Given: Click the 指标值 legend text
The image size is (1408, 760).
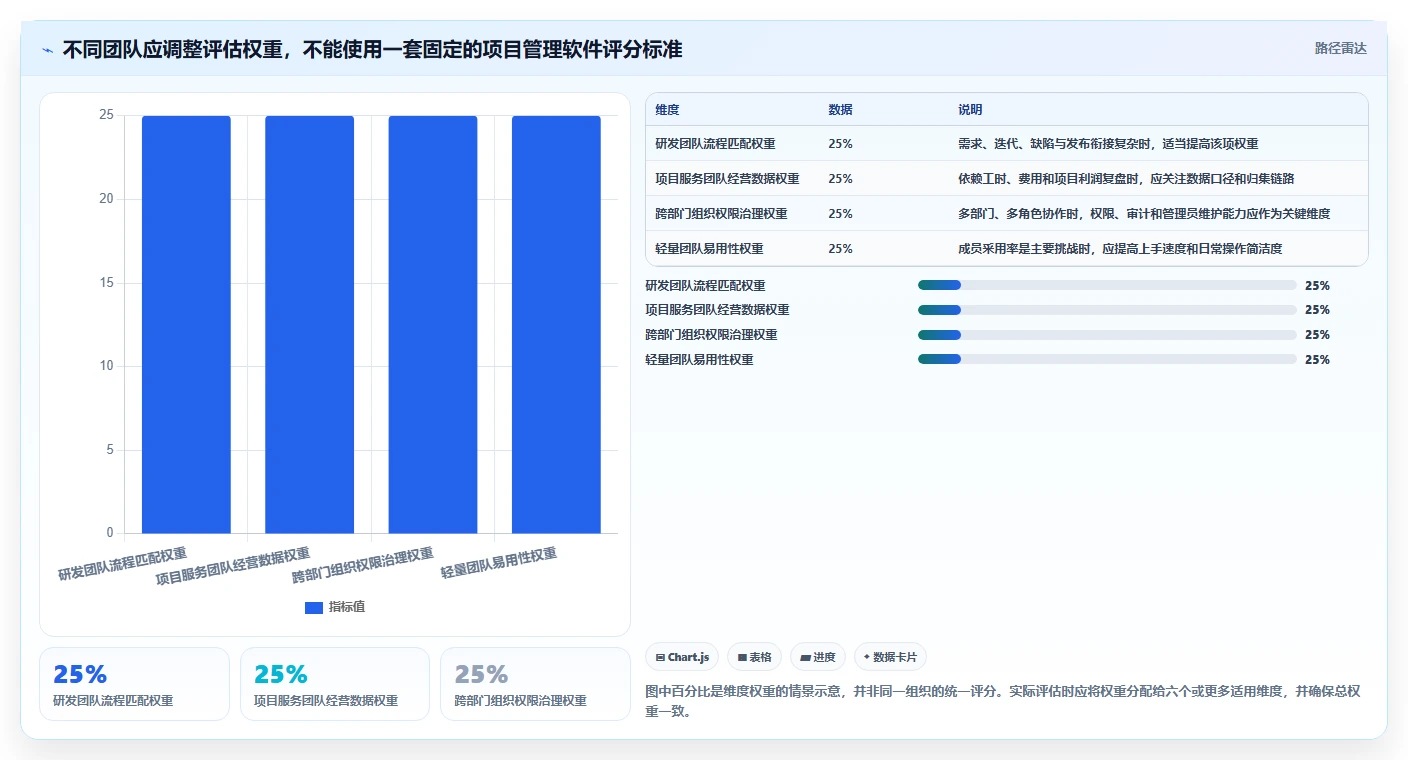Looking at the screenshot, I should point(347,607).
